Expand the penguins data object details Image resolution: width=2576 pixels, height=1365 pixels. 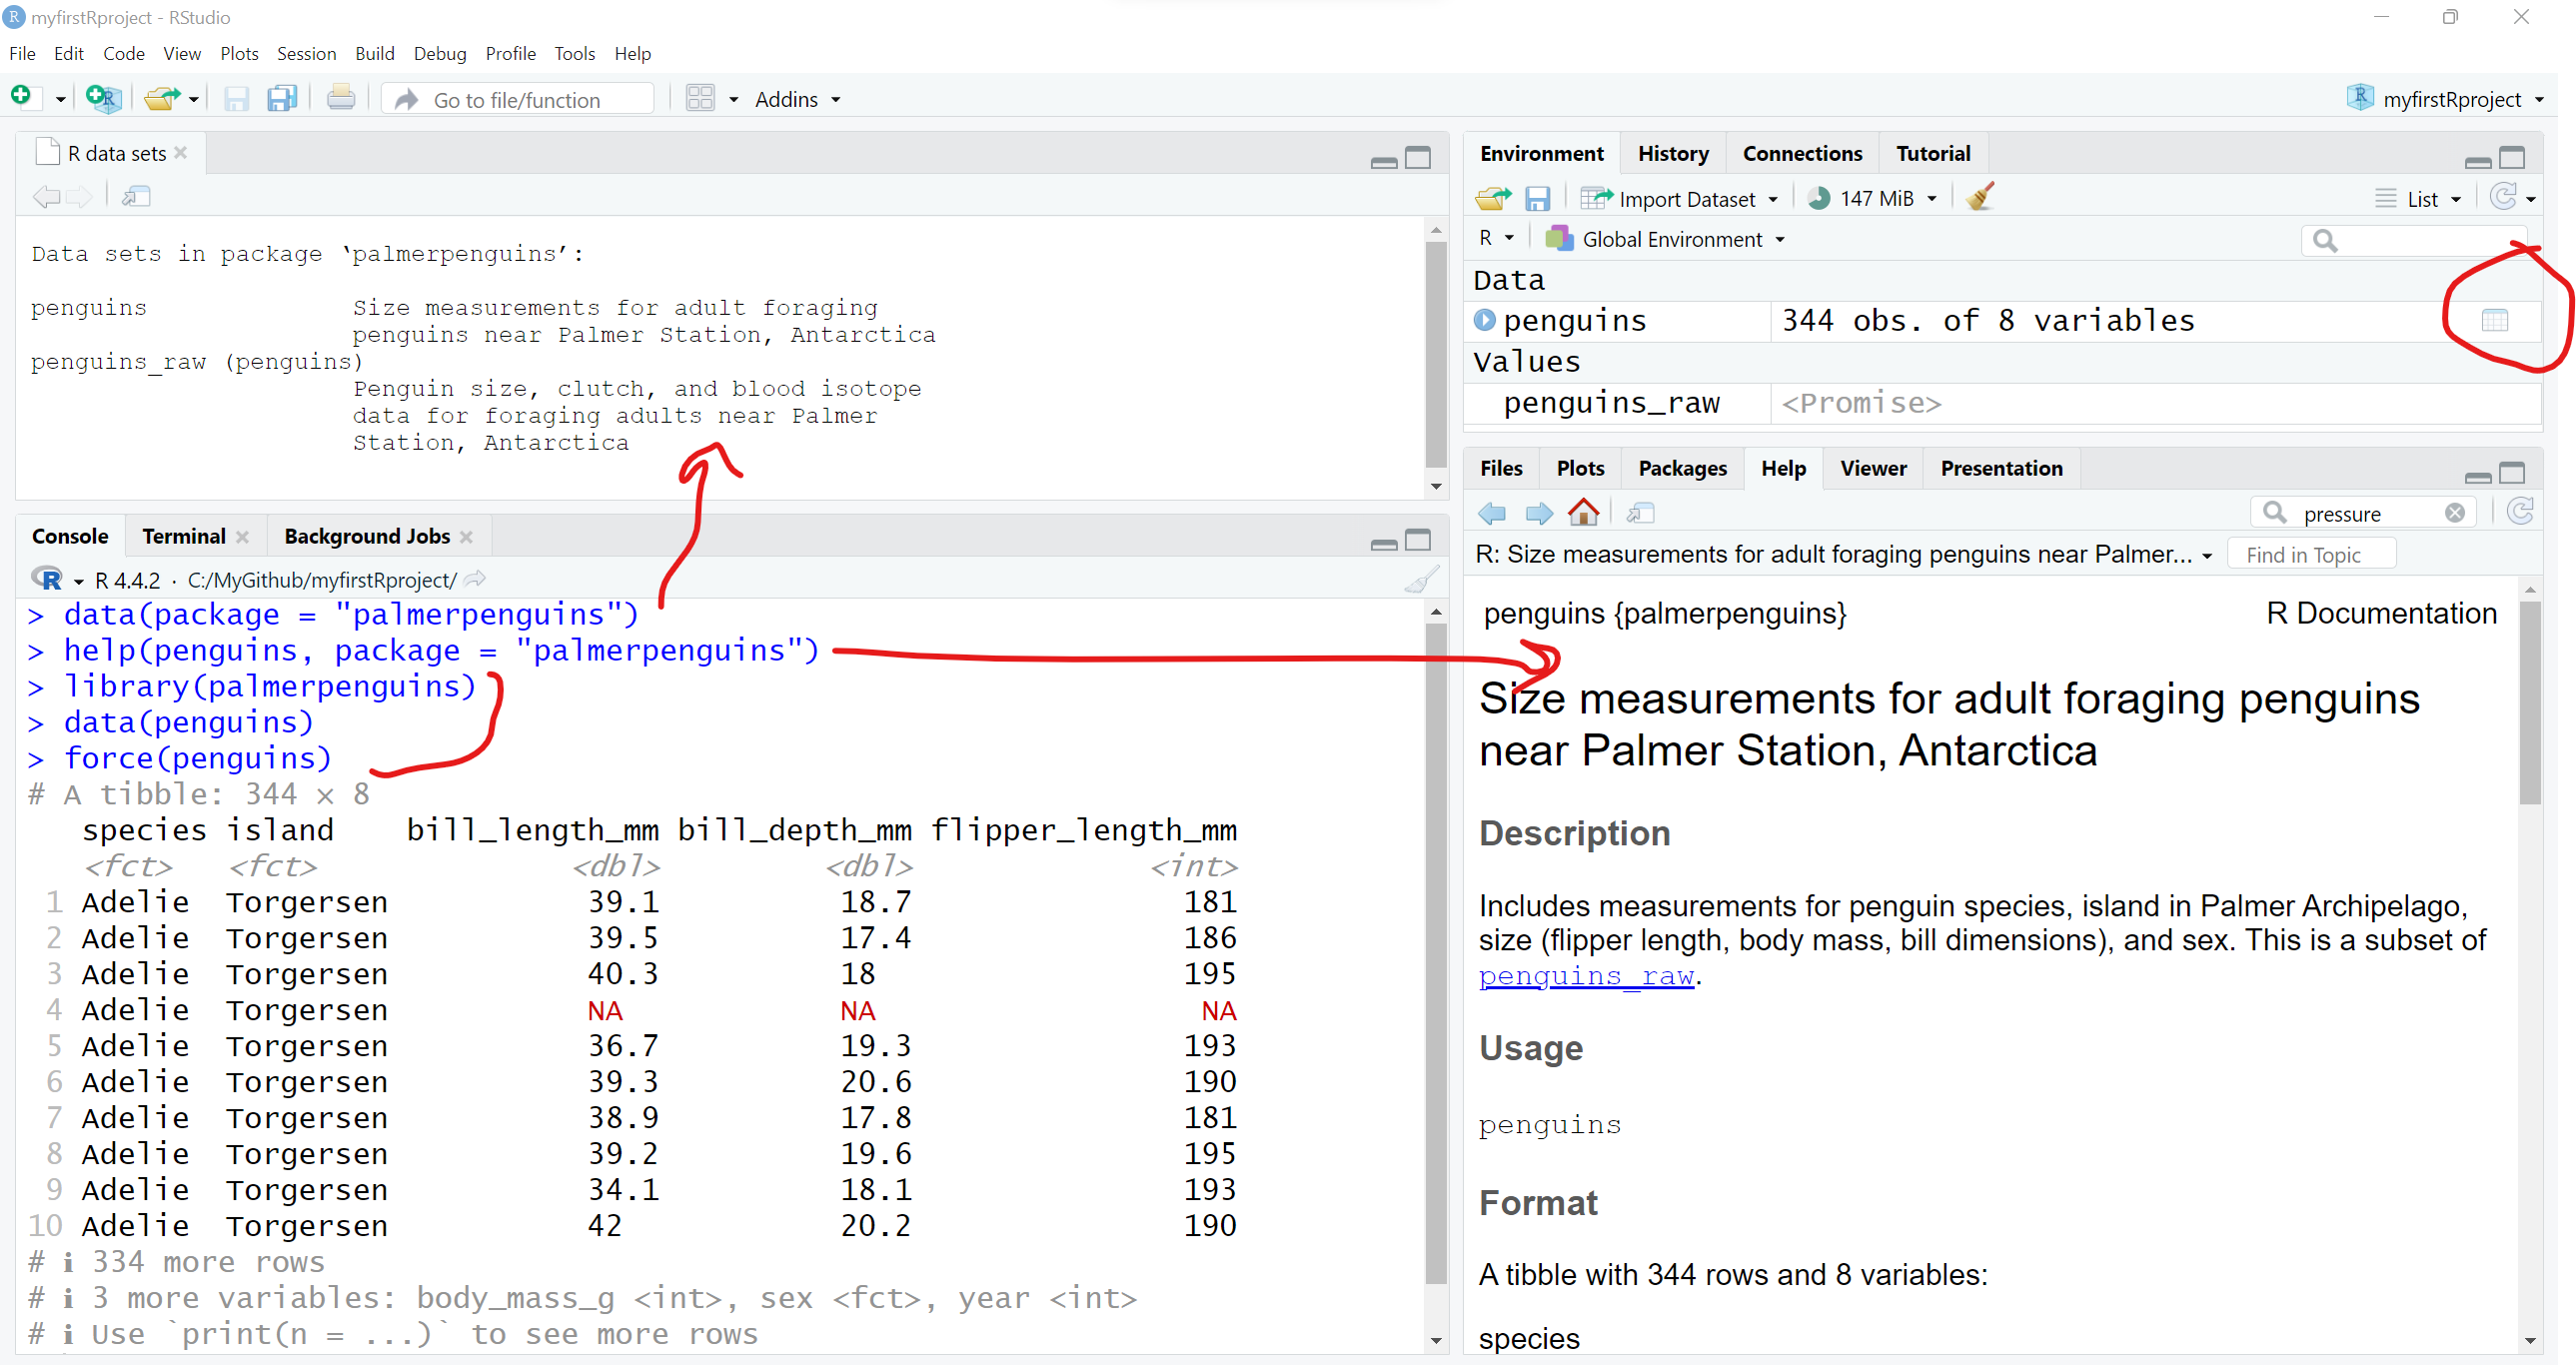pyautogui.click(x=1485, y=320)
